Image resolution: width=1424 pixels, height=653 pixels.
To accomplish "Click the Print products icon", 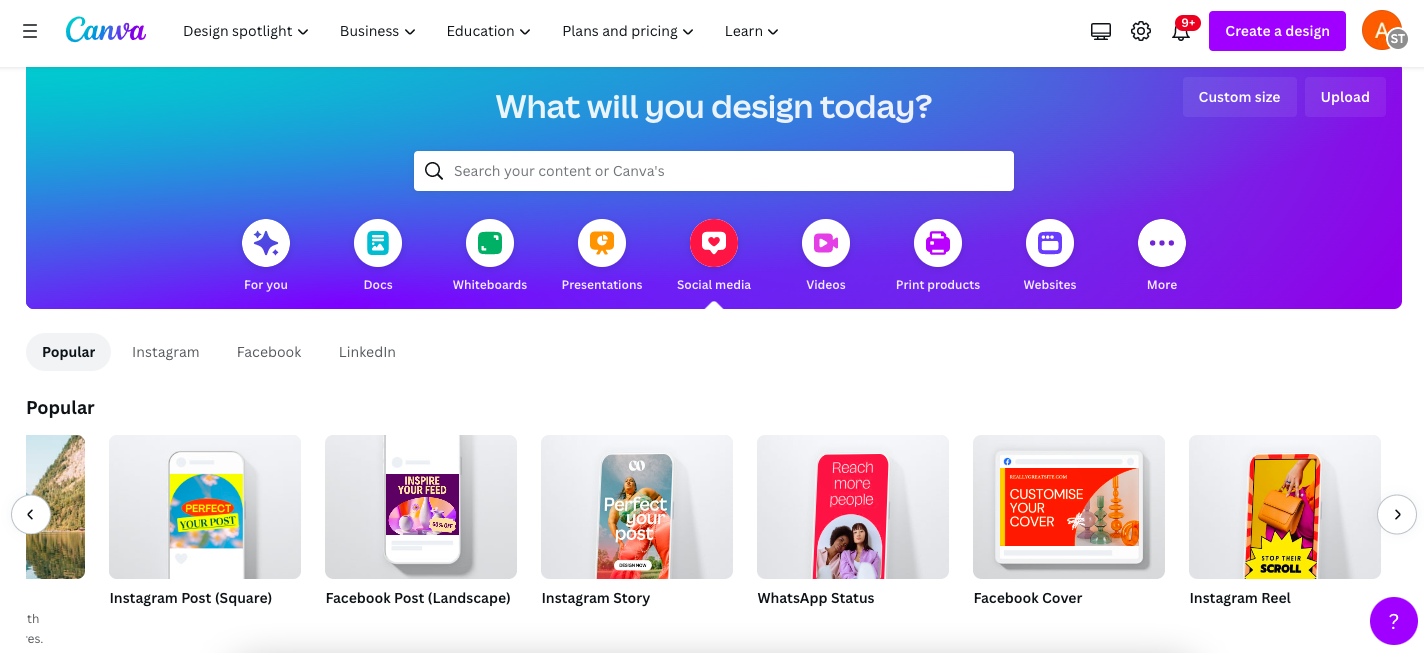I will point(938,243).
